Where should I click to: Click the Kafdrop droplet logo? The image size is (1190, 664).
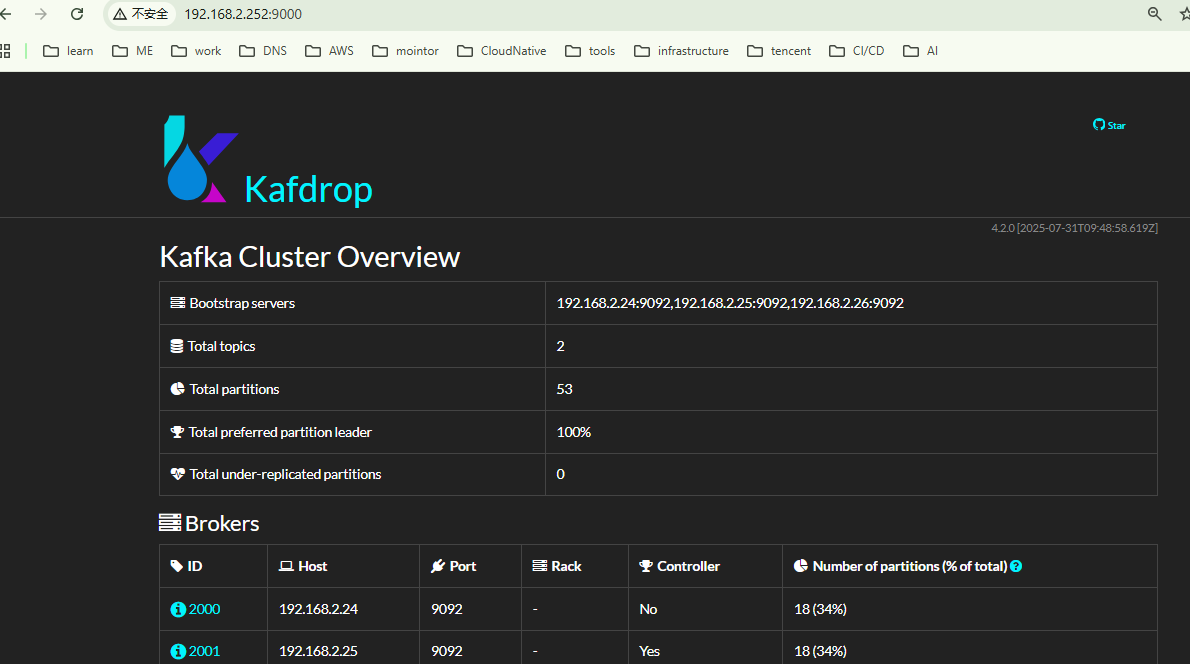[200, 159]
